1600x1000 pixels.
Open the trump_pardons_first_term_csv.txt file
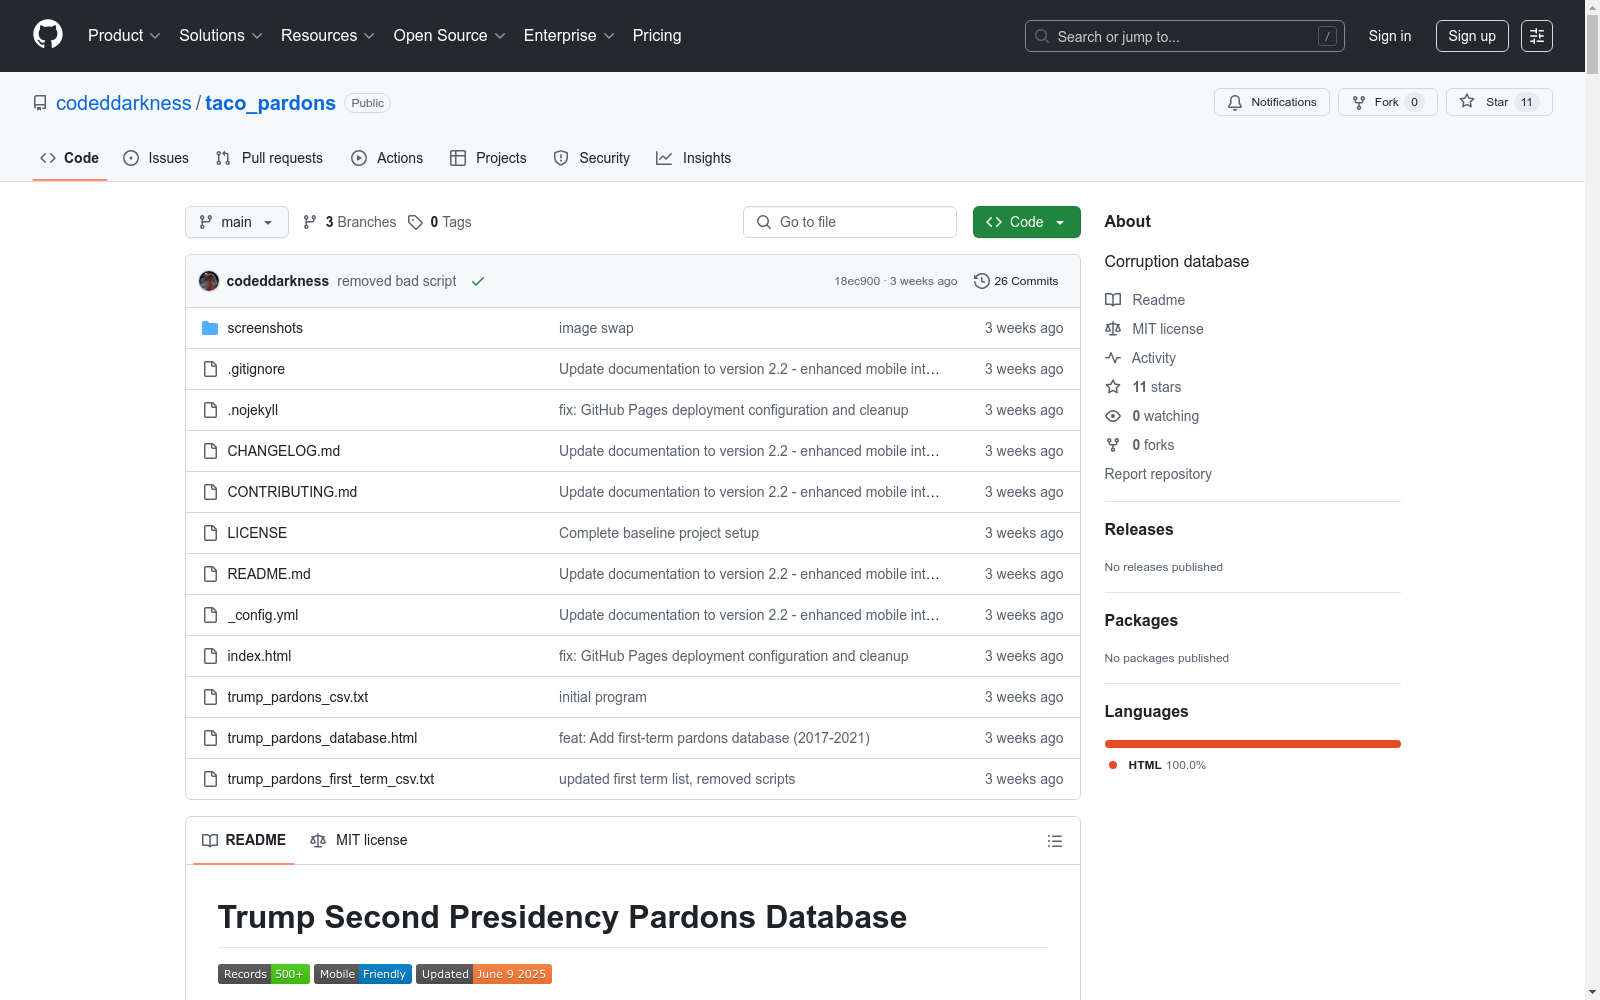click(x=331, y=779)
